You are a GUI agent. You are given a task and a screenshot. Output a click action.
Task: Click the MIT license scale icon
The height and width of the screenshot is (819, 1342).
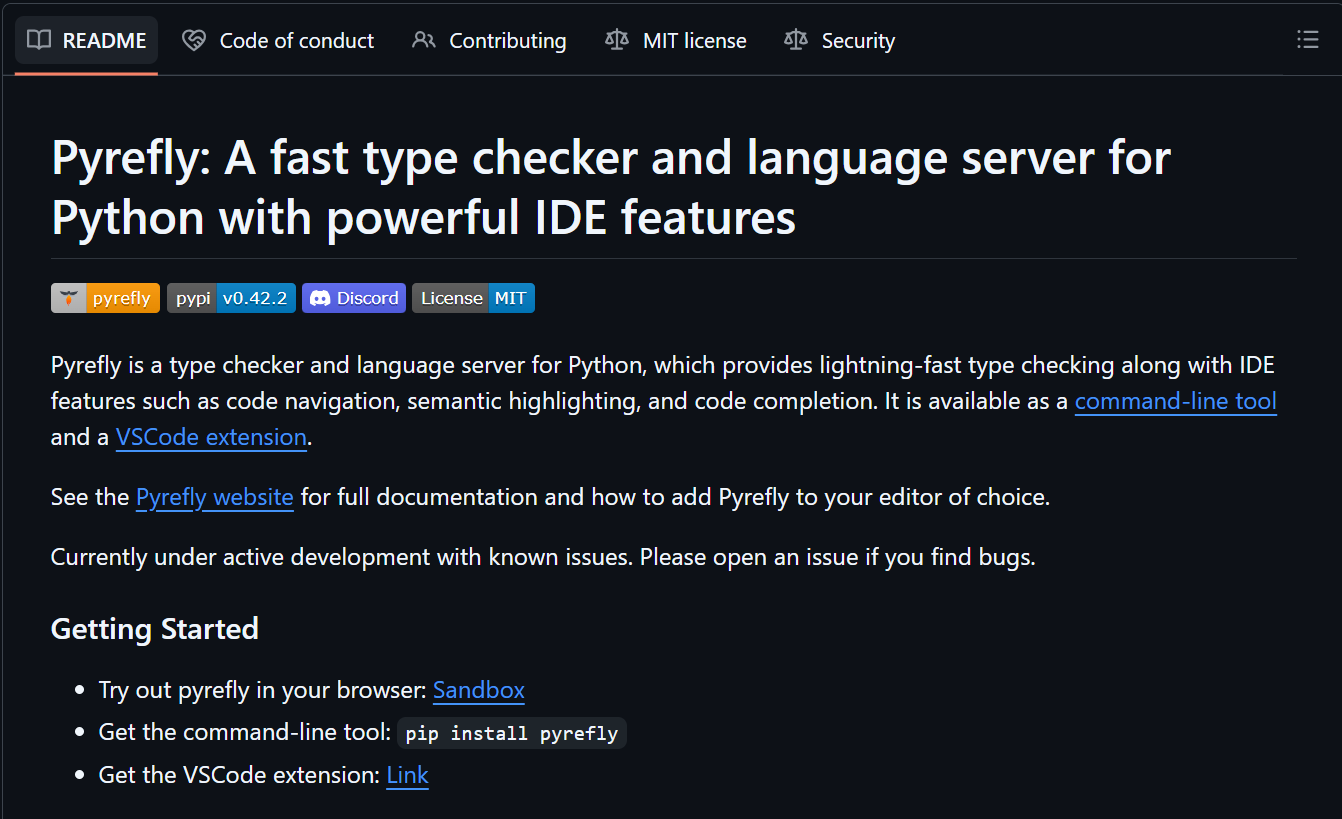[x=617, y=40]
